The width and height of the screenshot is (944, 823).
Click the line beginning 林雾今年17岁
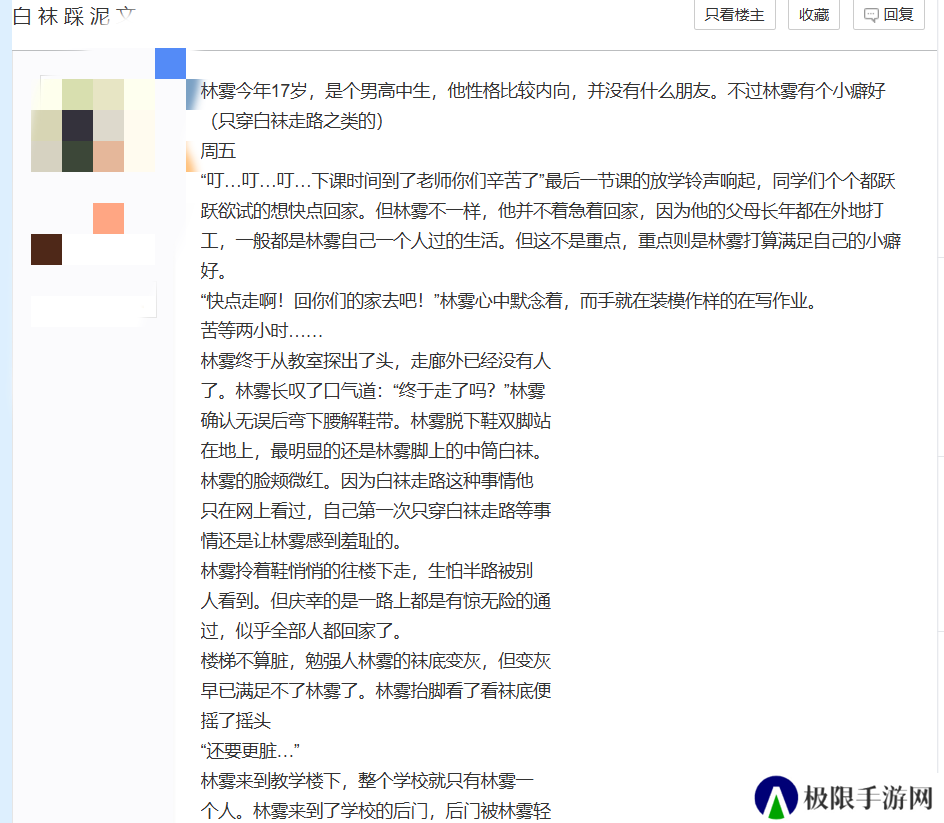(x=543, y=91)
